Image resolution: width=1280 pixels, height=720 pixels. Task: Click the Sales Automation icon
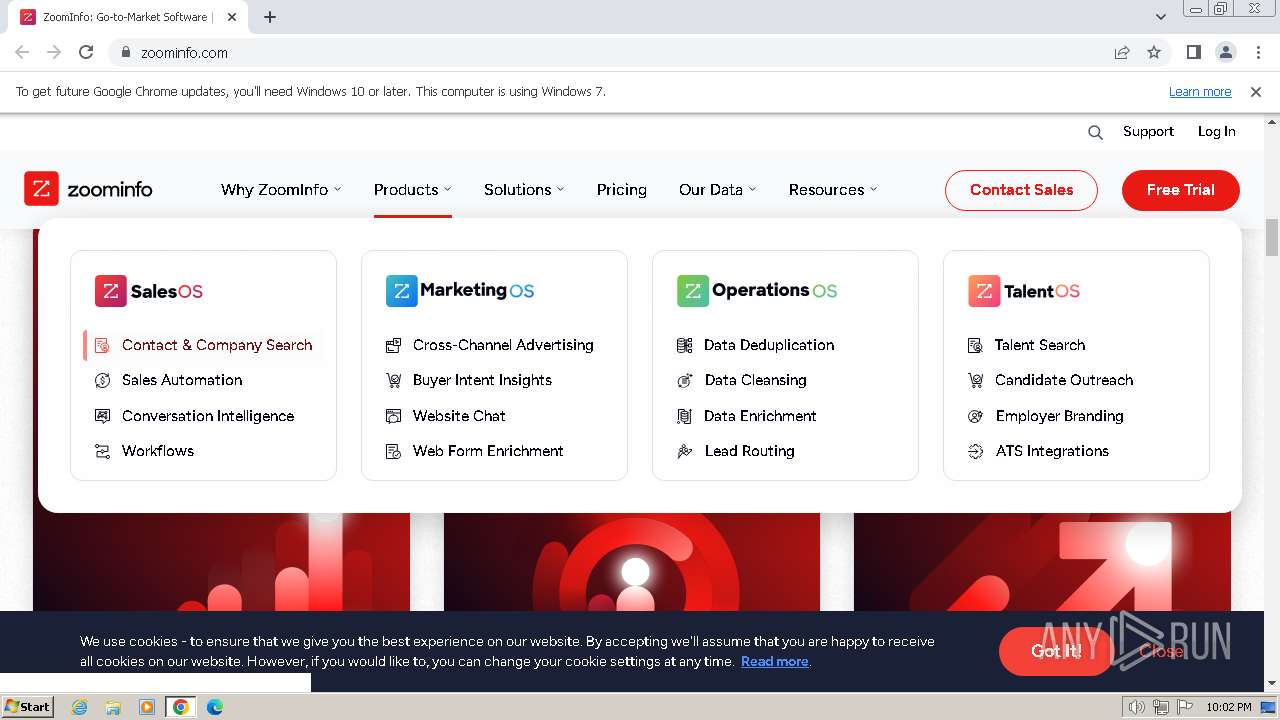point(102,380)
